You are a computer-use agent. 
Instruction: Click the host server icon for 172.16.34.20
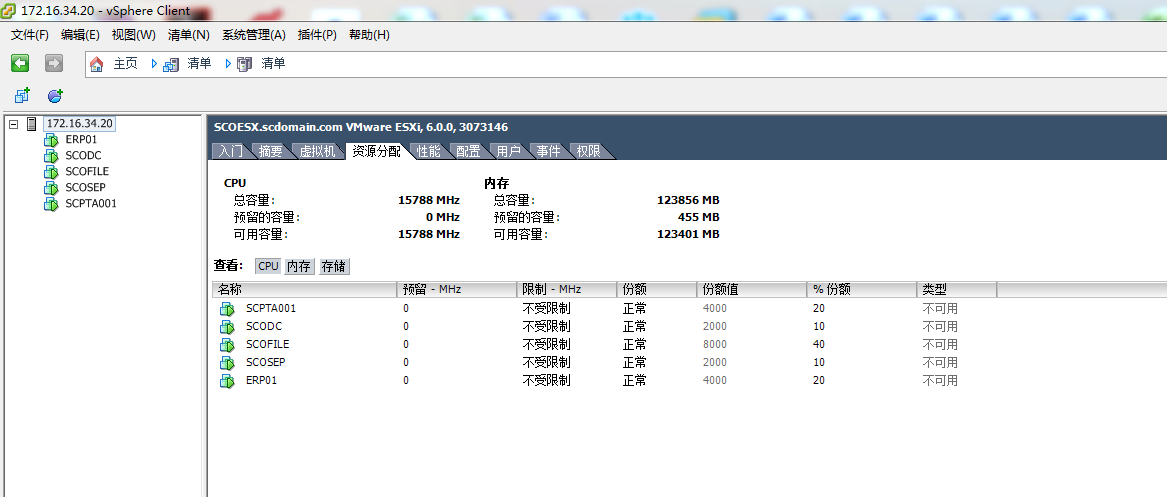tap(32, 124)
